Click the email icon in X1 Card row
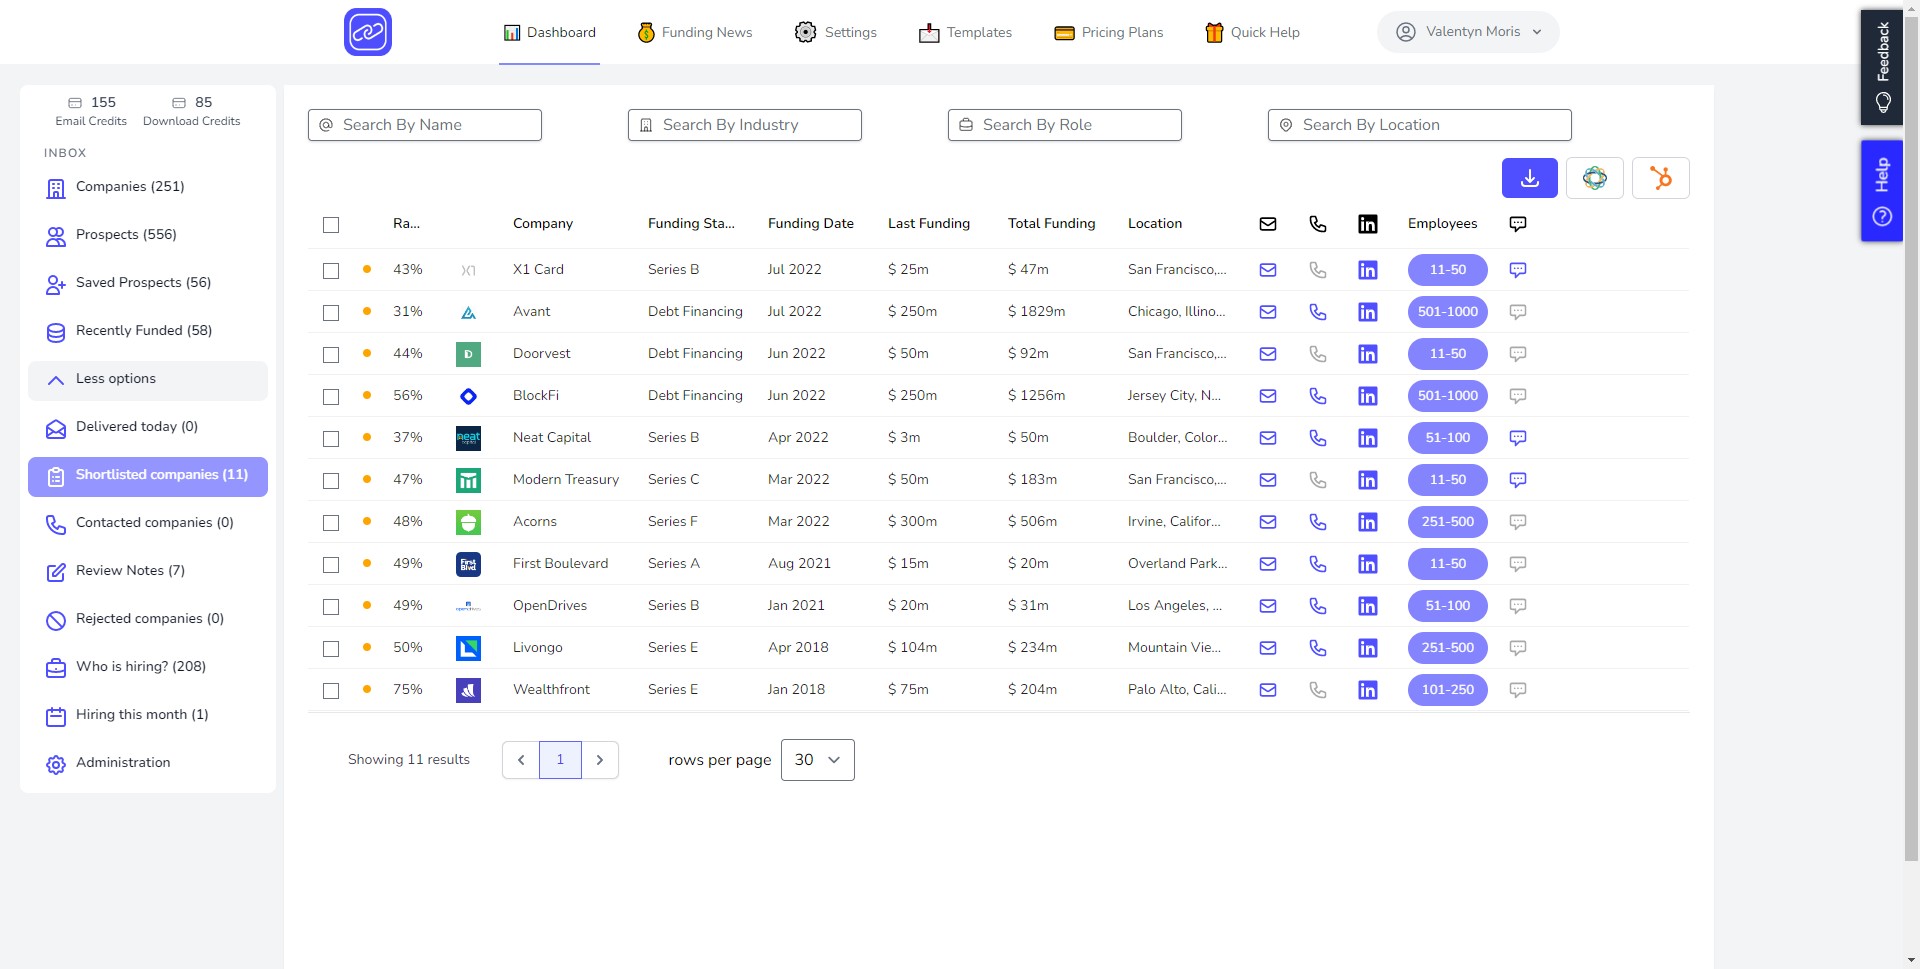 coord(1268,270)
